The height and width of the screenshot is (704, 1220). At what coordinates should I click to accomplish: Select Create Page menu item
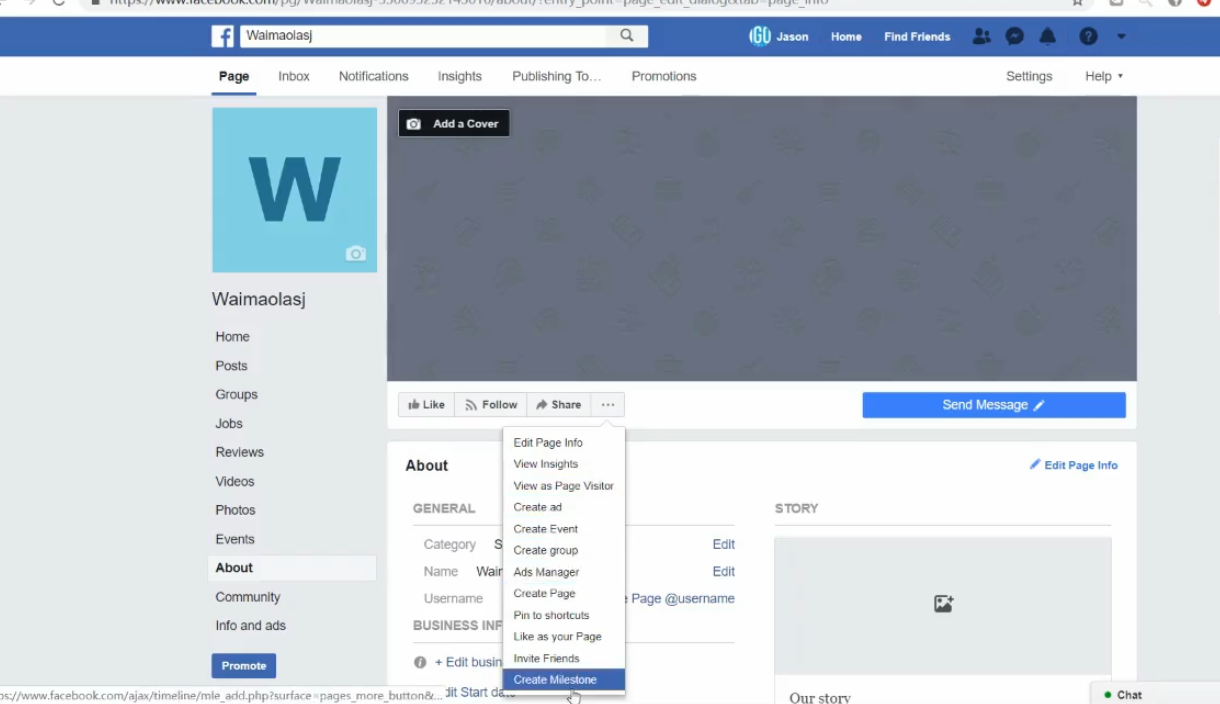tap(564, 593)
